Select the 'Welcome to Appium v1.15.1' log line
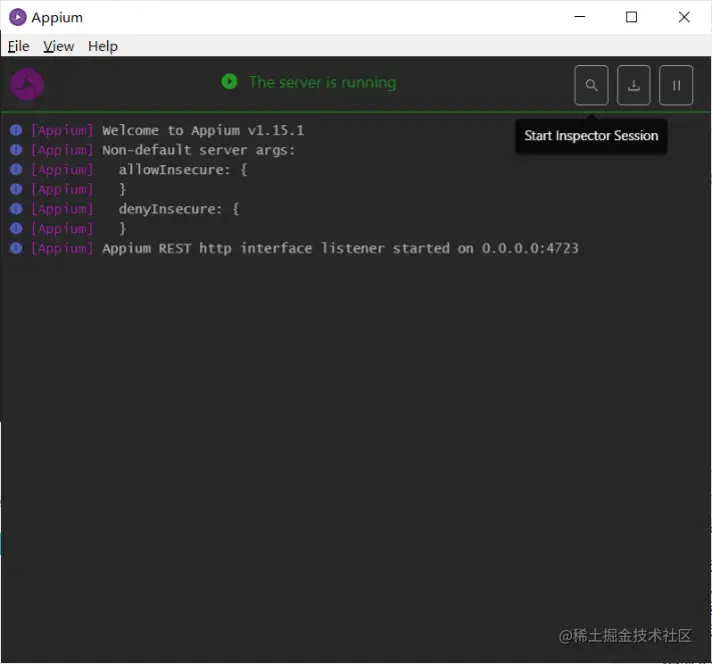This screenshot has height=664, width=712. [x=203, y=130]
